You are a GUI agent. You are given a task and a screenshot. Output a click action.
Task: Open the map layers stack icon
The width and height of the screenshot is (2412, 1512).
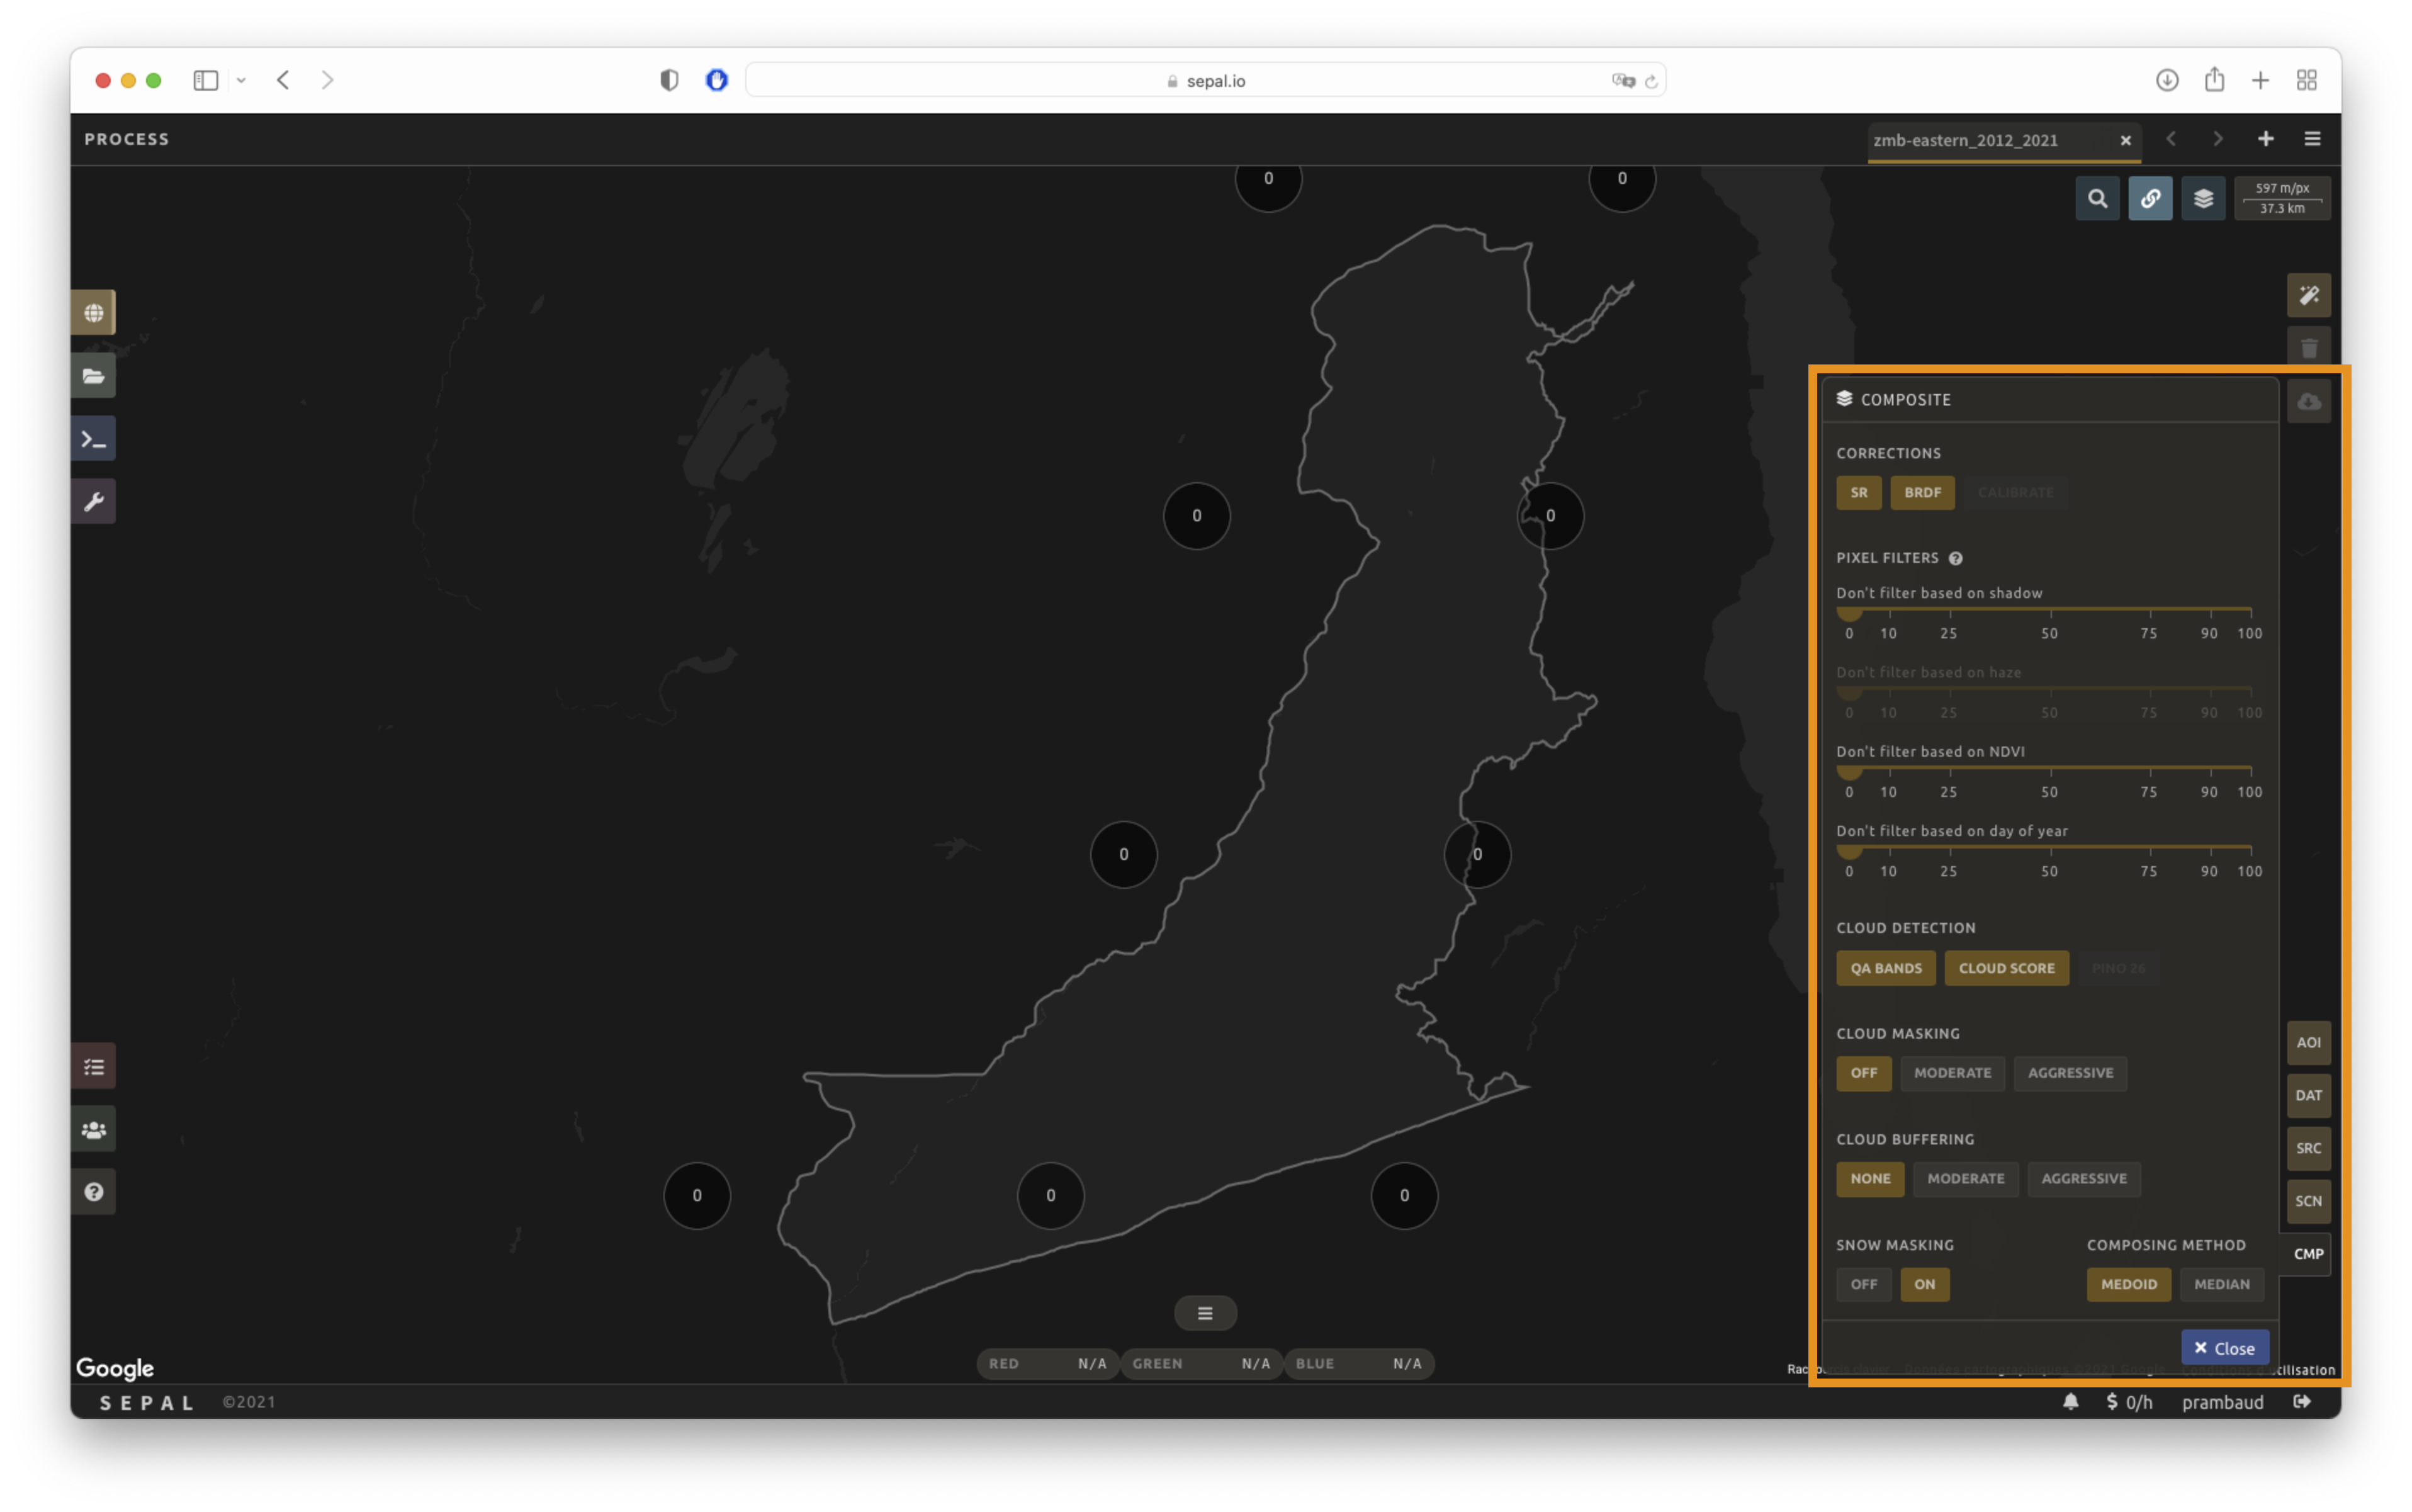[x=2203, y=199]
